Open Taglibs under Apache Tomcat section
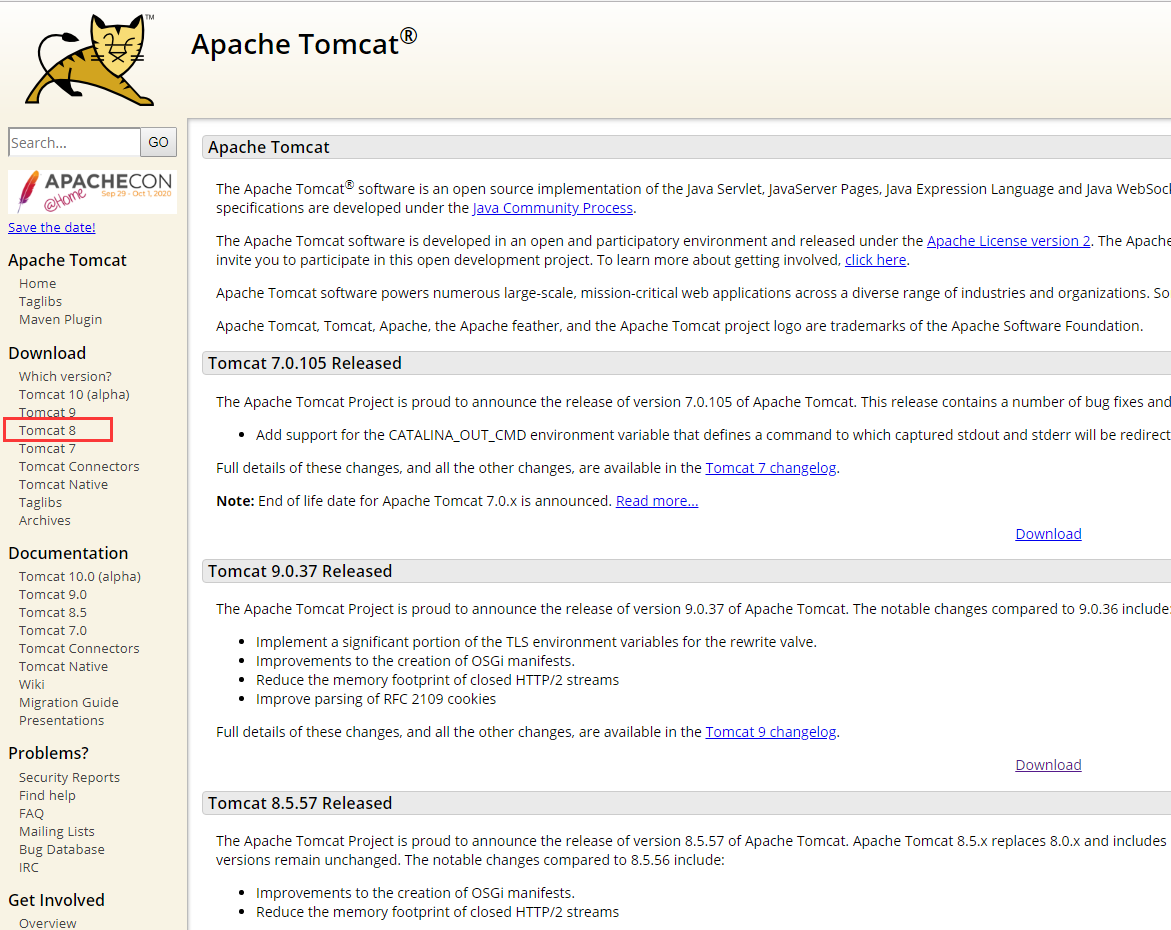The height and width of the screenshot is (930, 1171). pyautogui.click(x=40, y=301)
